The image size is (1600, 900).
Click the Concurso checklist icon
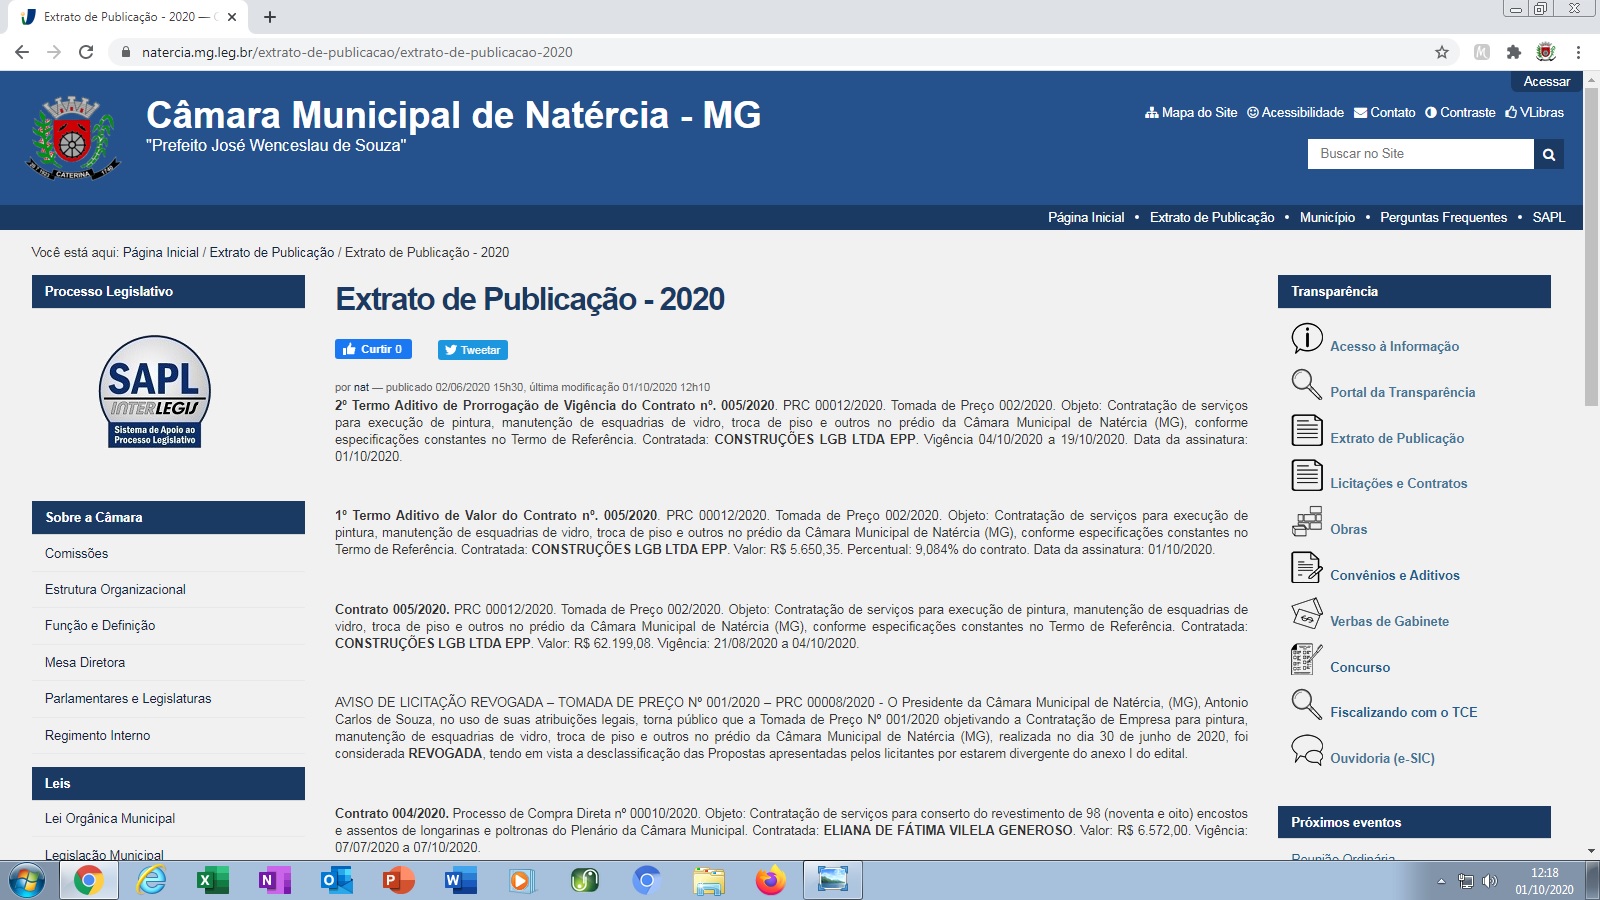click(x=1306, y=660)
